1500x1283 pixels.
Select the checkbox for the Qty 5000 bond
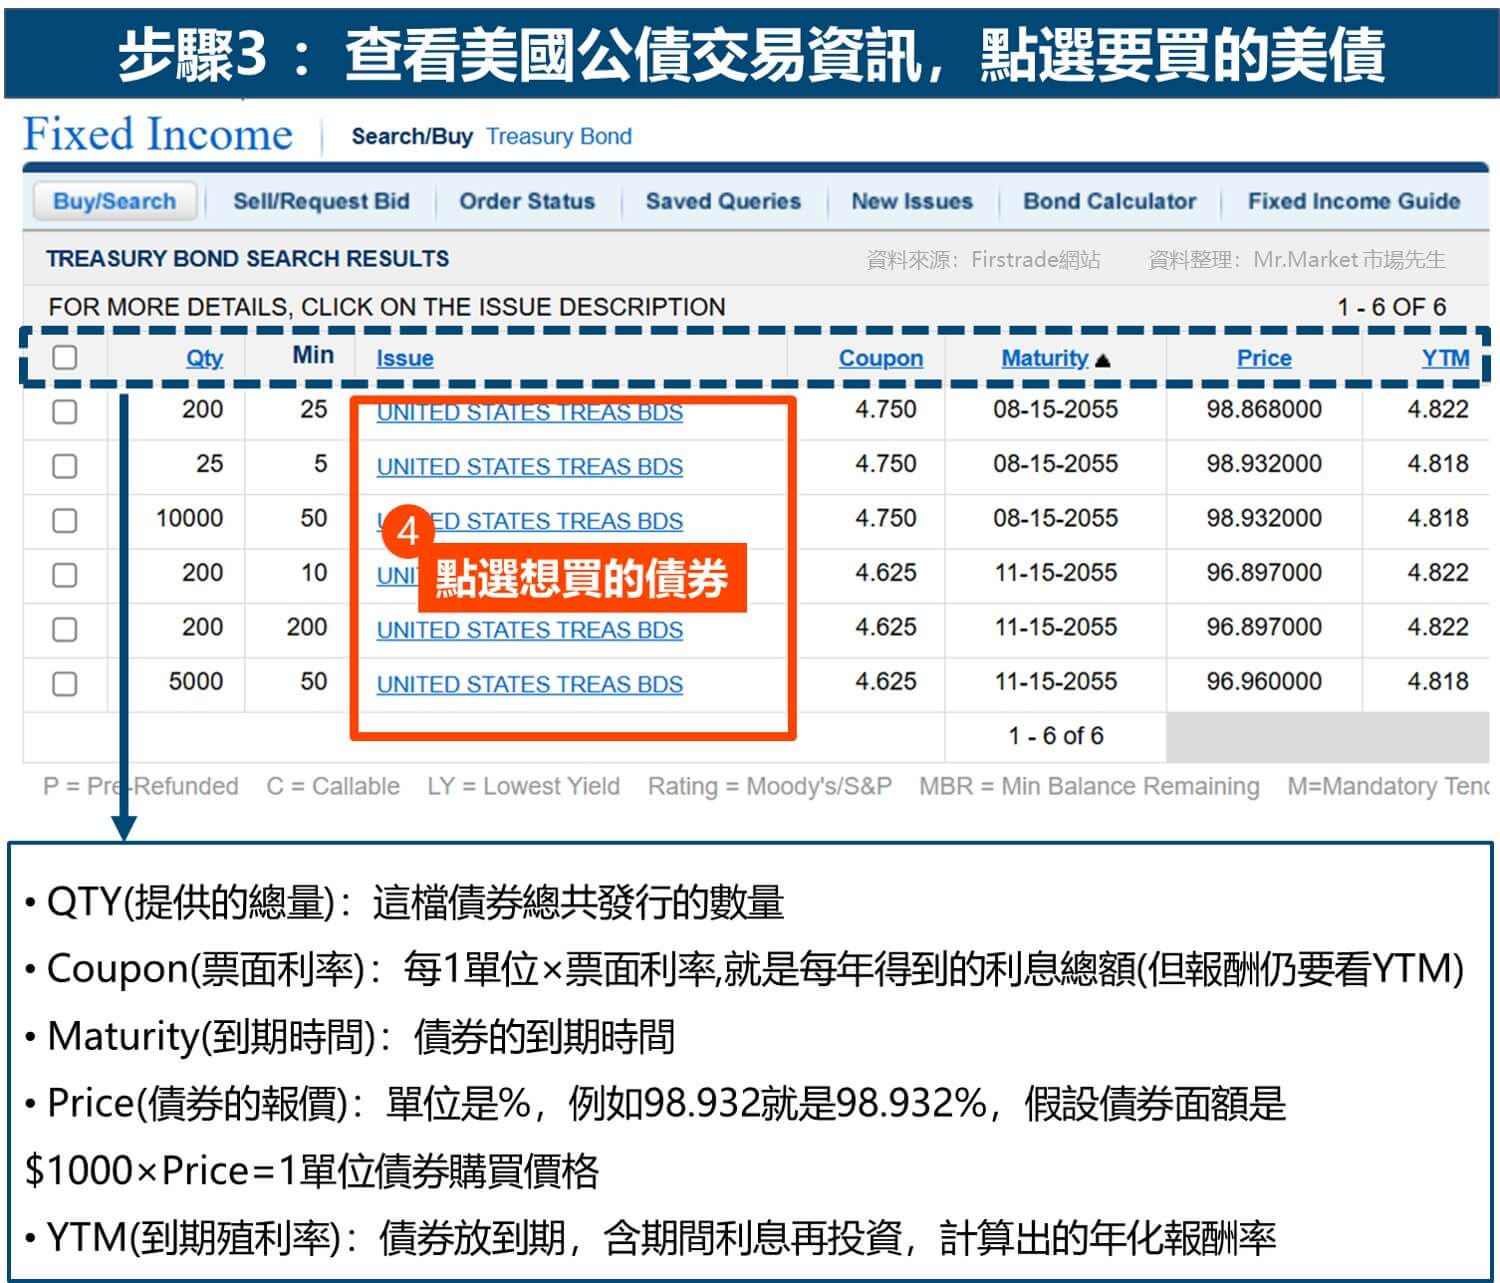[65, 683]
